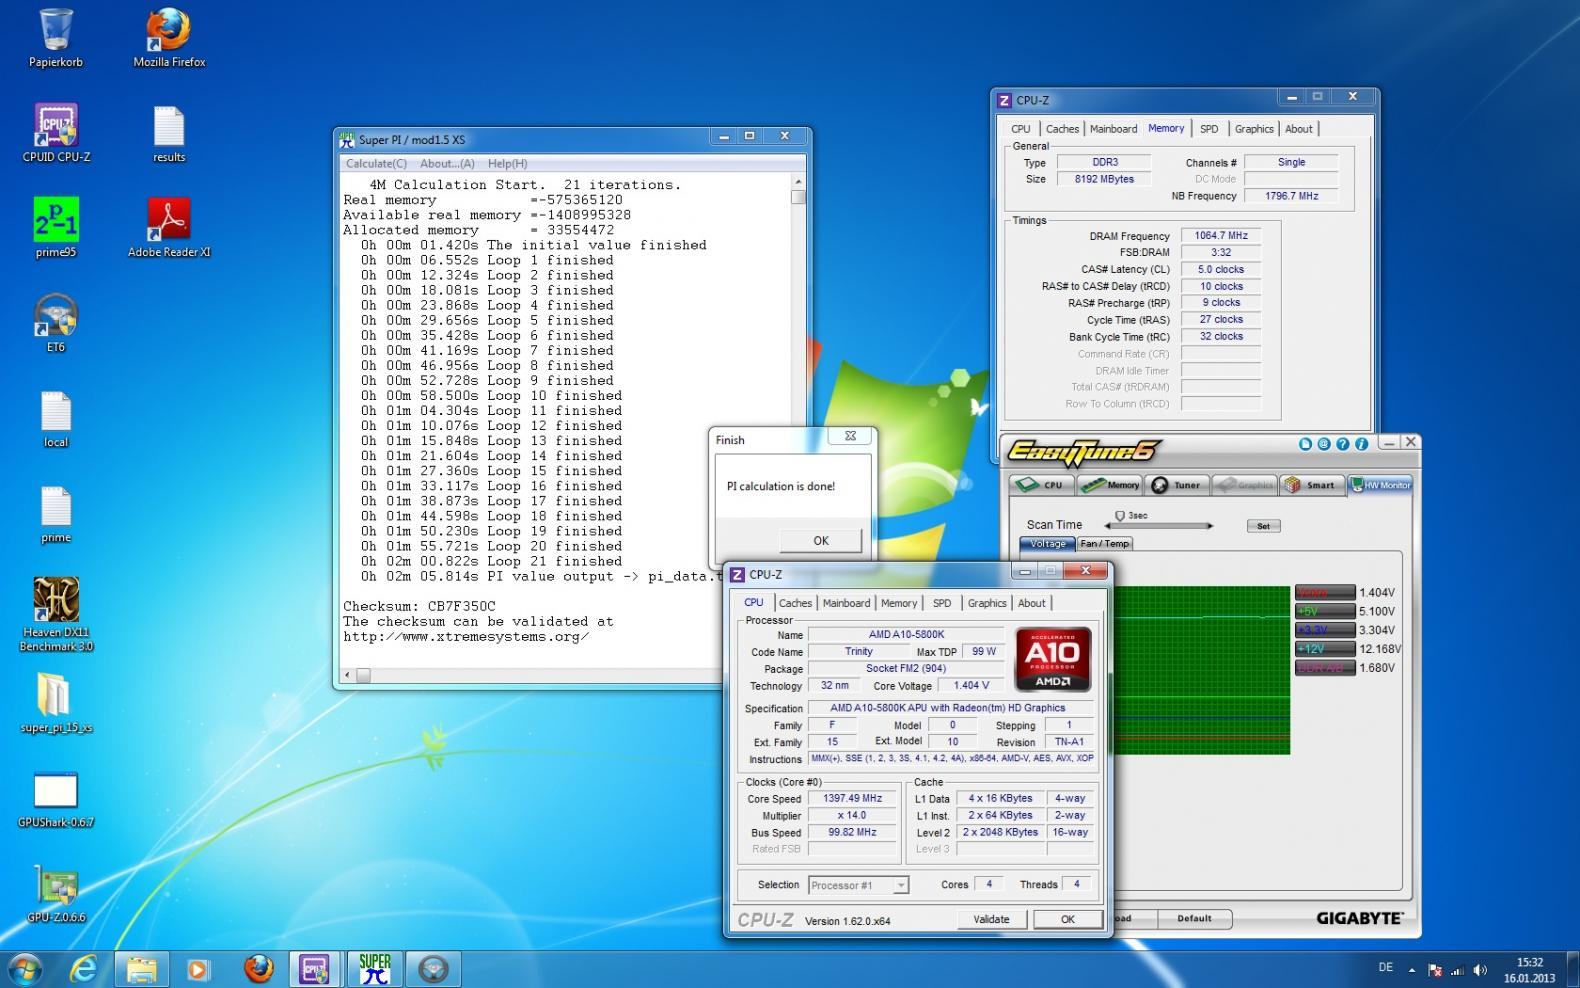Click OK in the Finish dialog

[821, 540]
